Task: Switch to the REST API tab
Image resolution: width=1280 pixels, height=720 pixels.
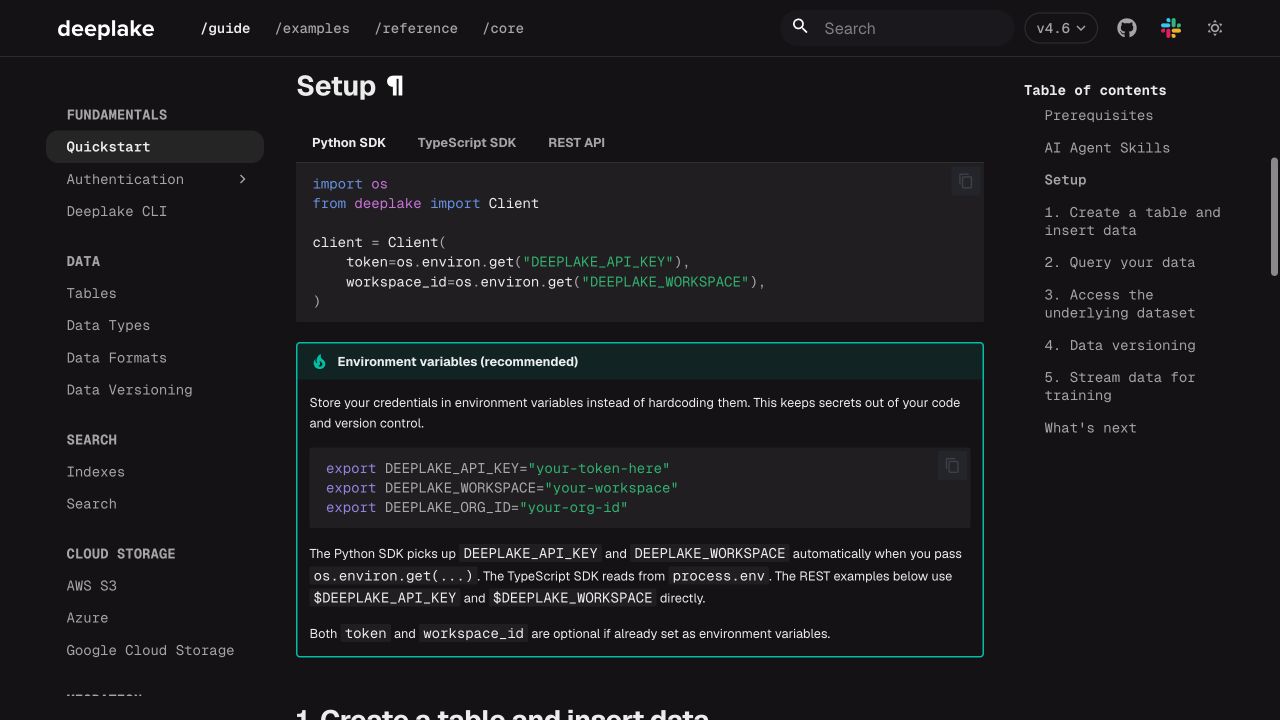Action: 576,142
